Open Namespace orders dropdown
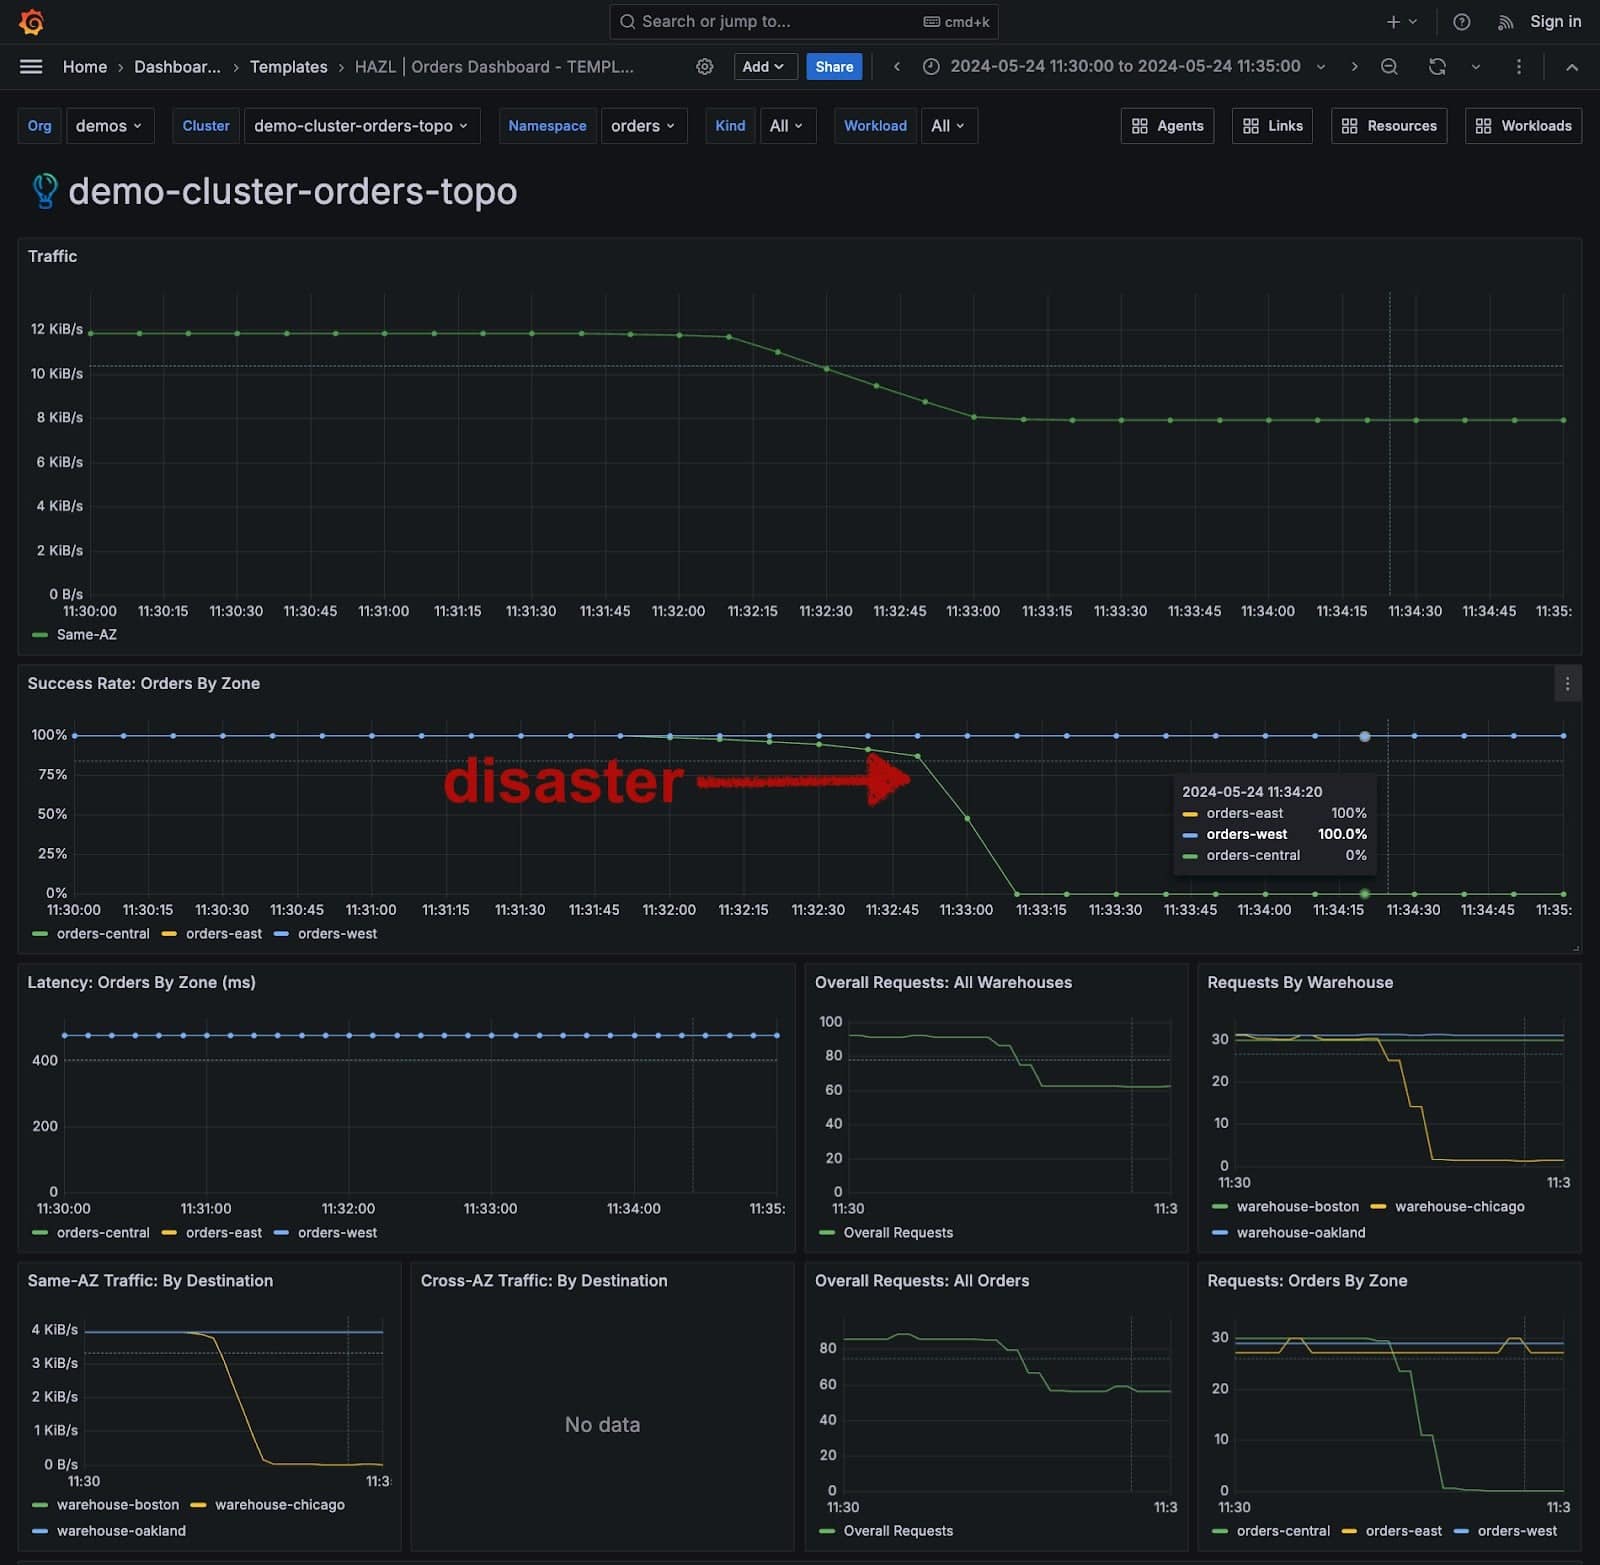Screen dimensions: 1600x1565 644,126
